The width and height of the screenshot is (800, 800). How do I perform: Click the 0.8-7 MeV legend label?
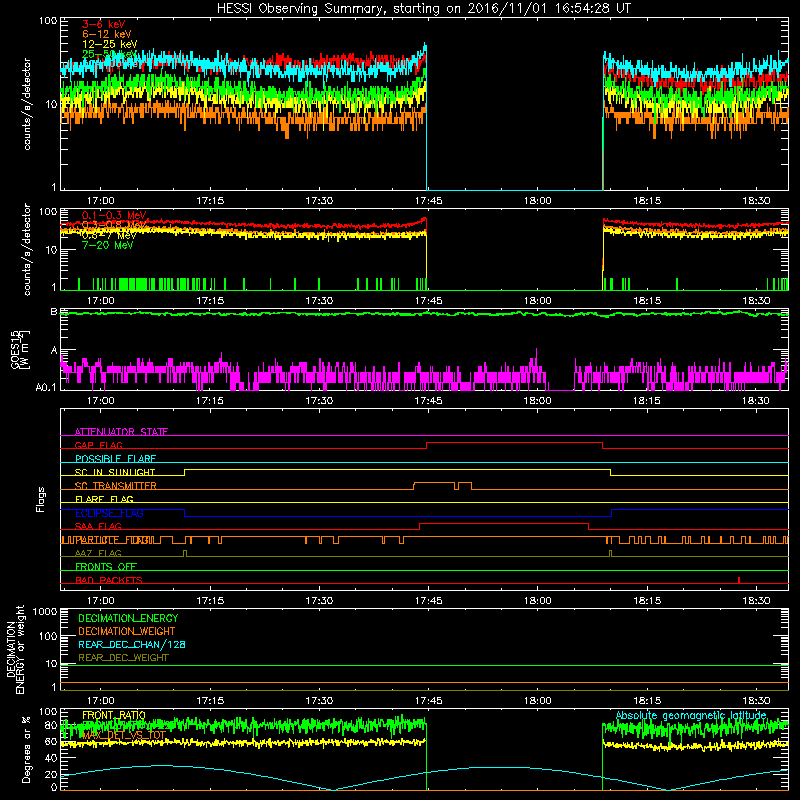(x=109, y=235)
